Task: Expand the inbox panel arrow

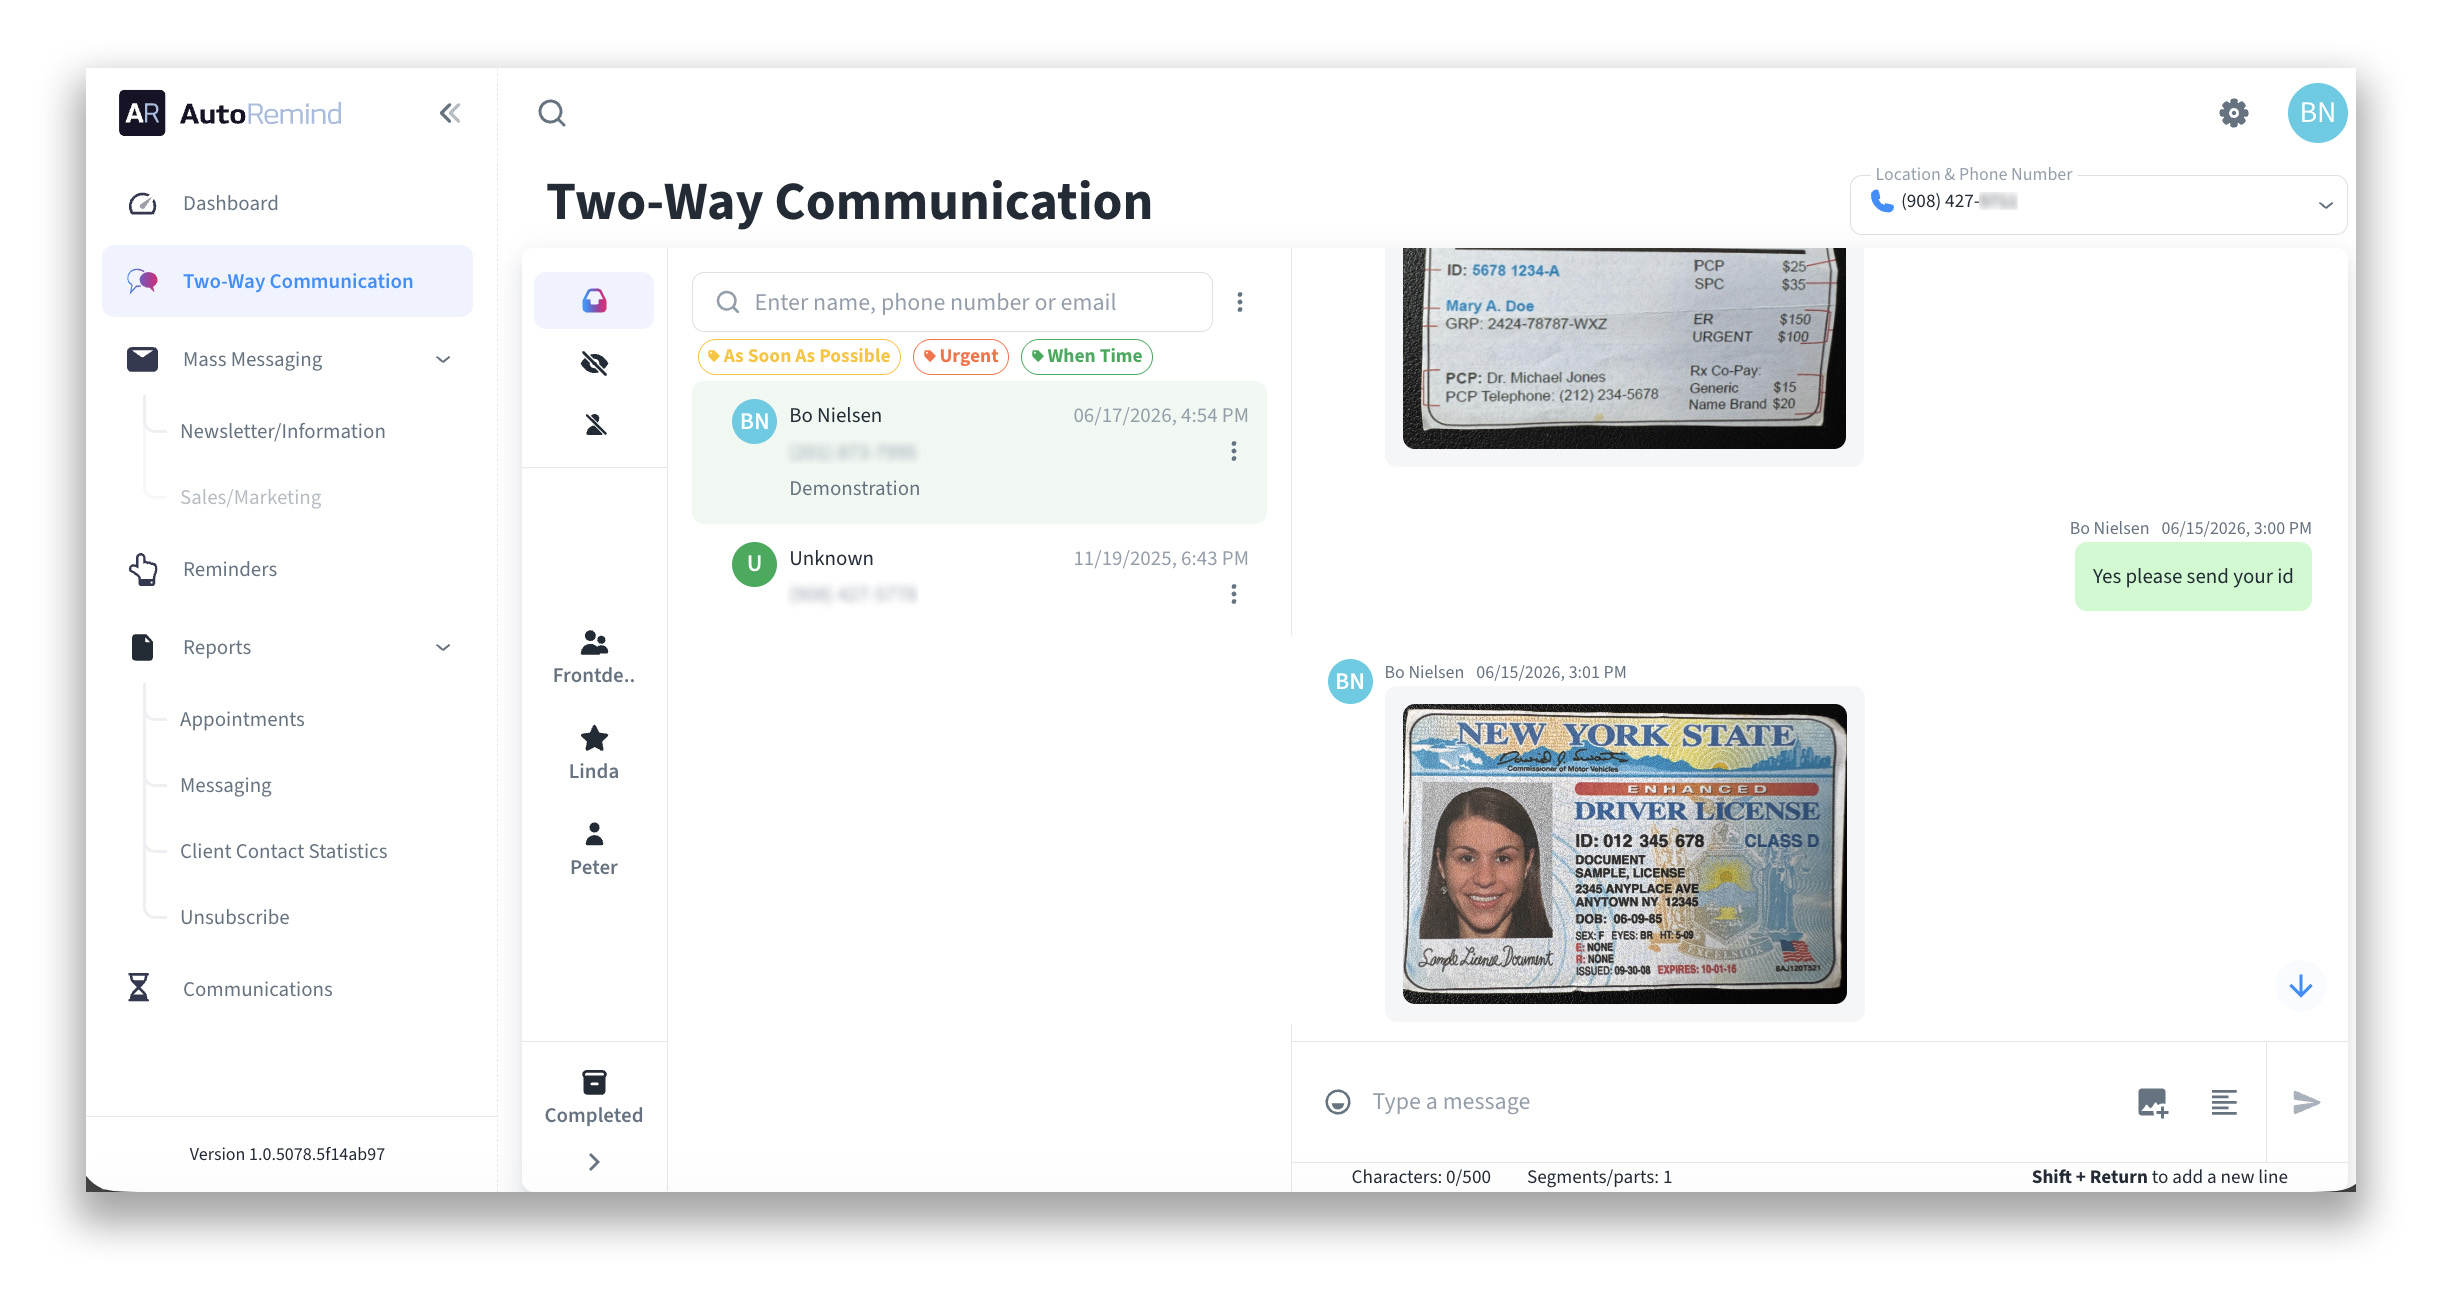Action: pos(594,1162)
